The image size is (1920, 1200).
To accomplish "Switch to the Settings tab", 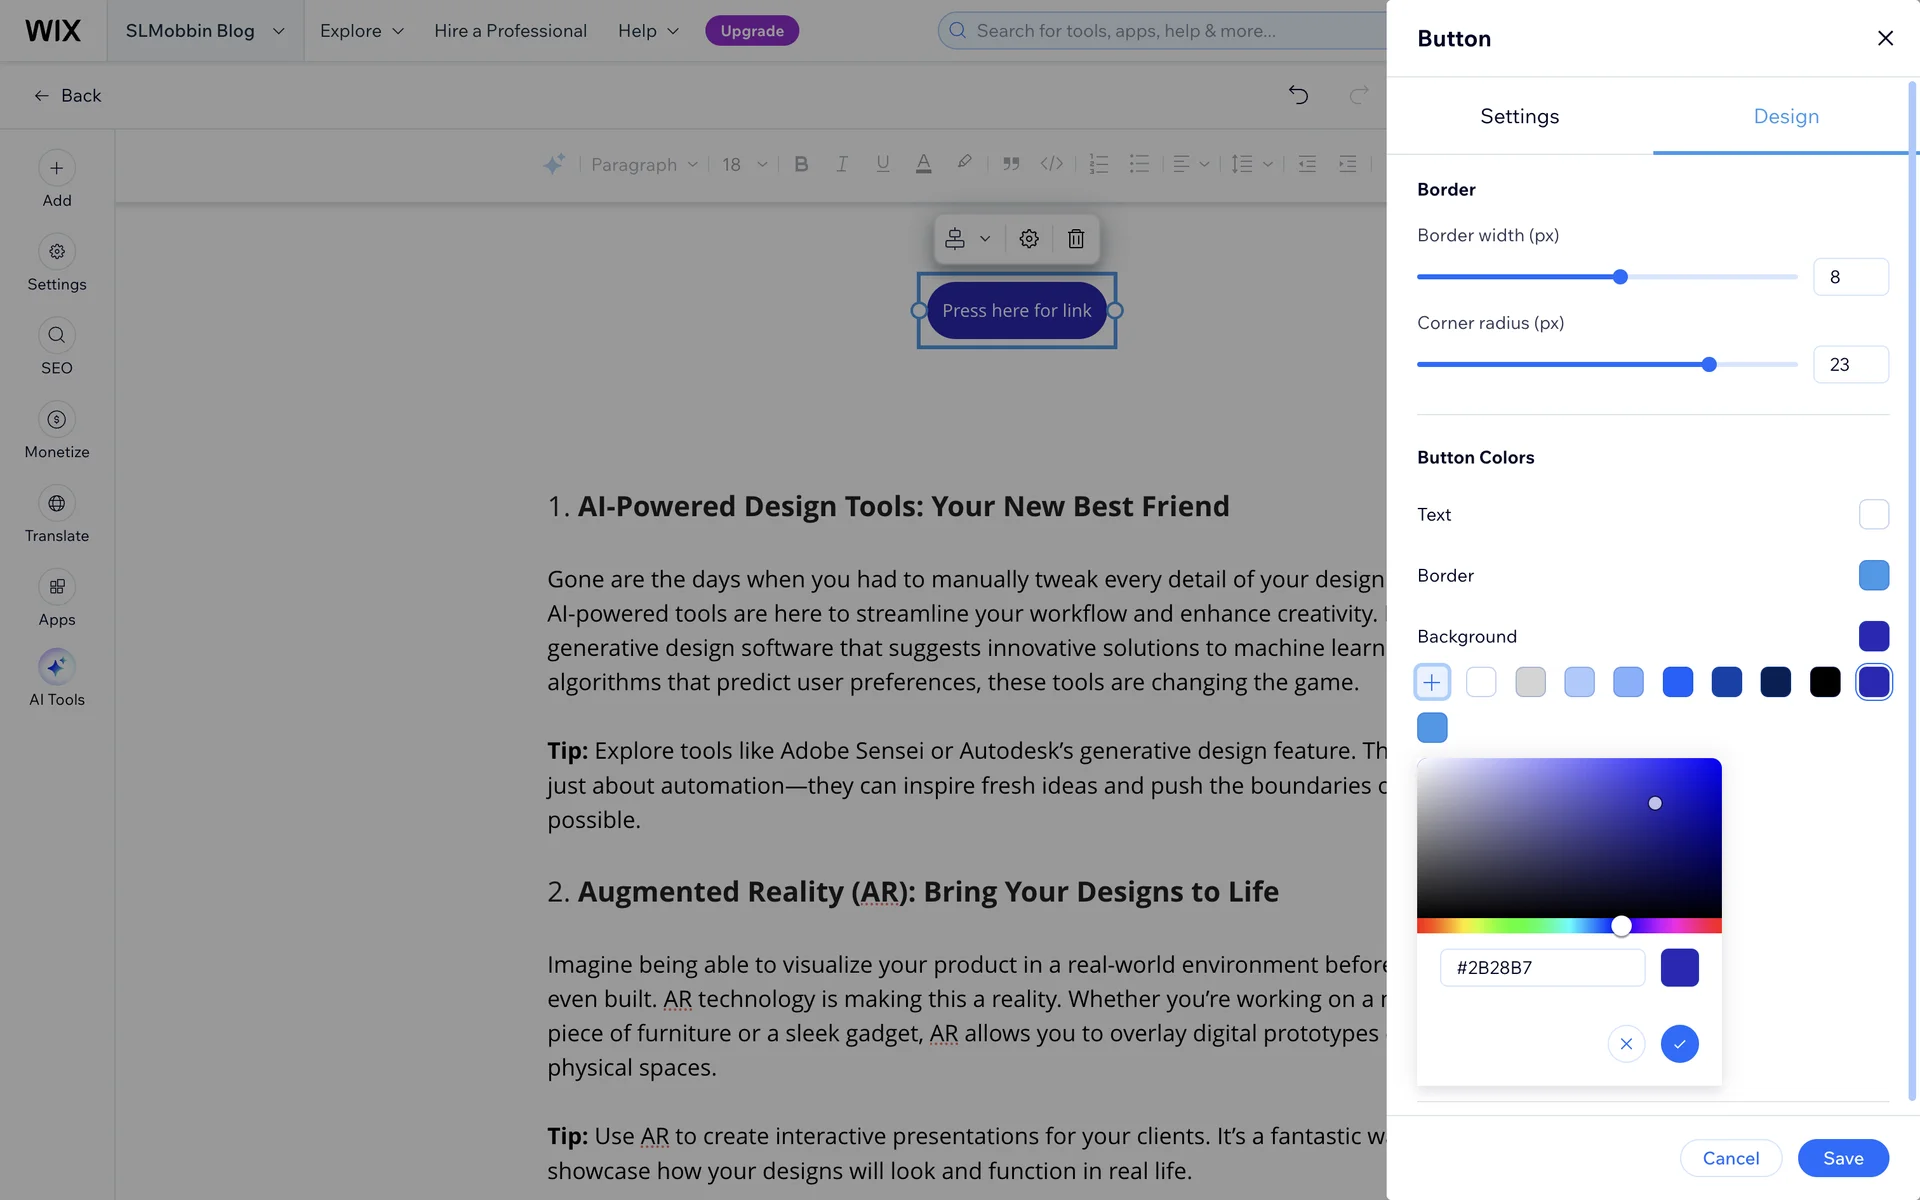I will (1519, 116).
